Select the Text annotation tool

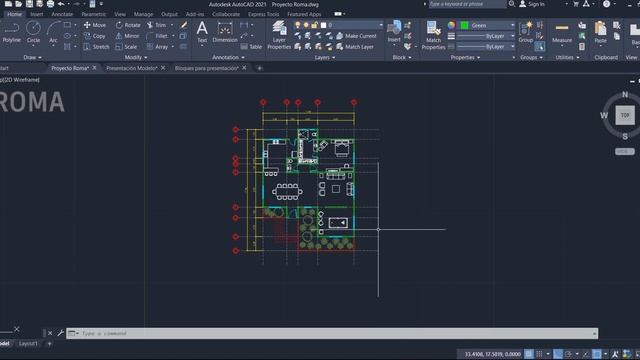click(202, 32)
